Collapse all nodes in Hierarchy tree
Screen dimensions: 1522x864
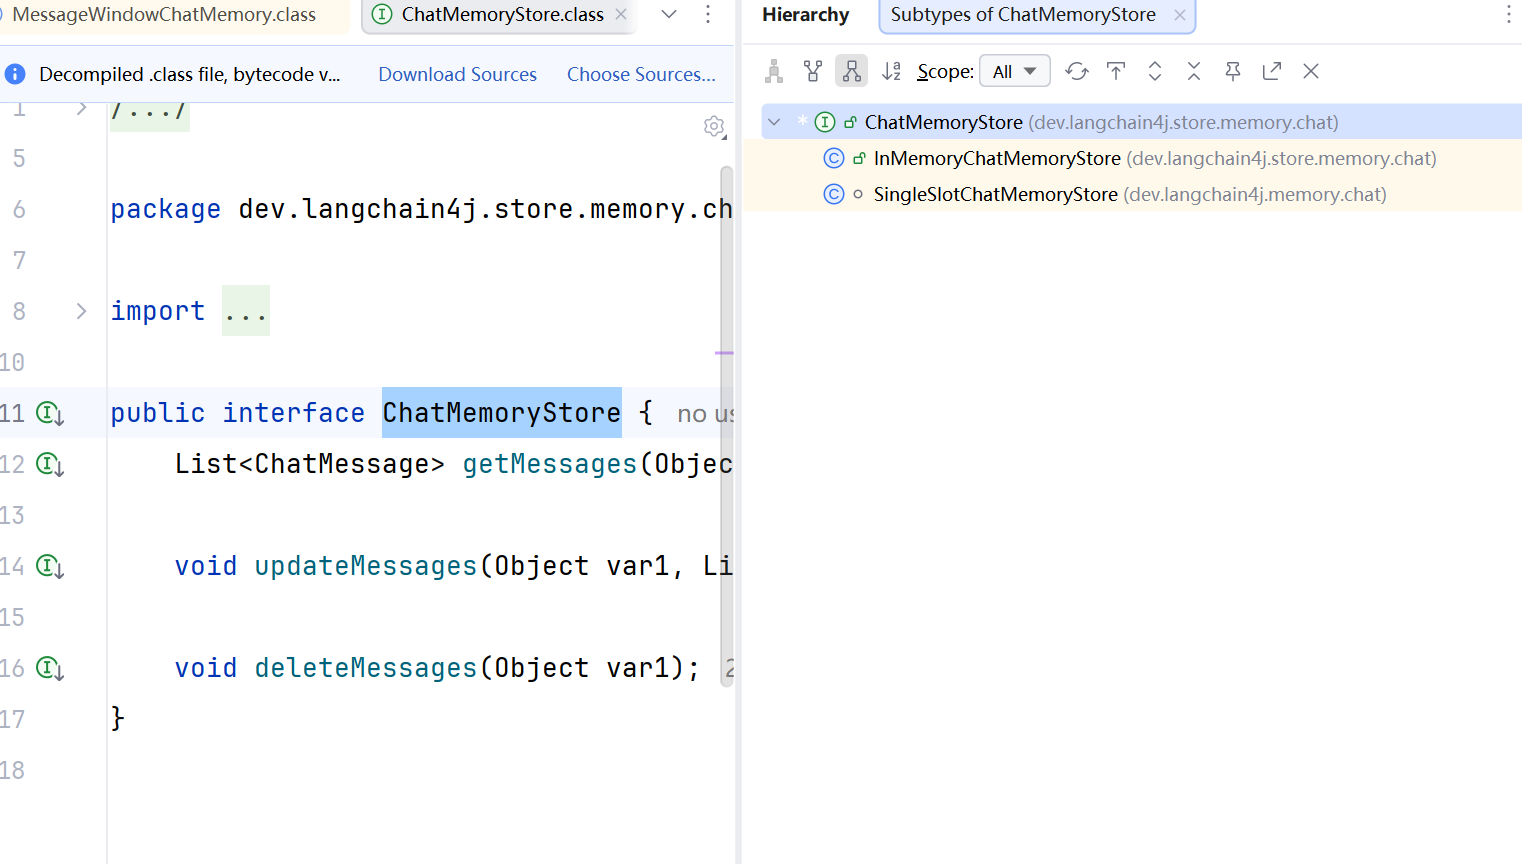(x=1194, y=71)
